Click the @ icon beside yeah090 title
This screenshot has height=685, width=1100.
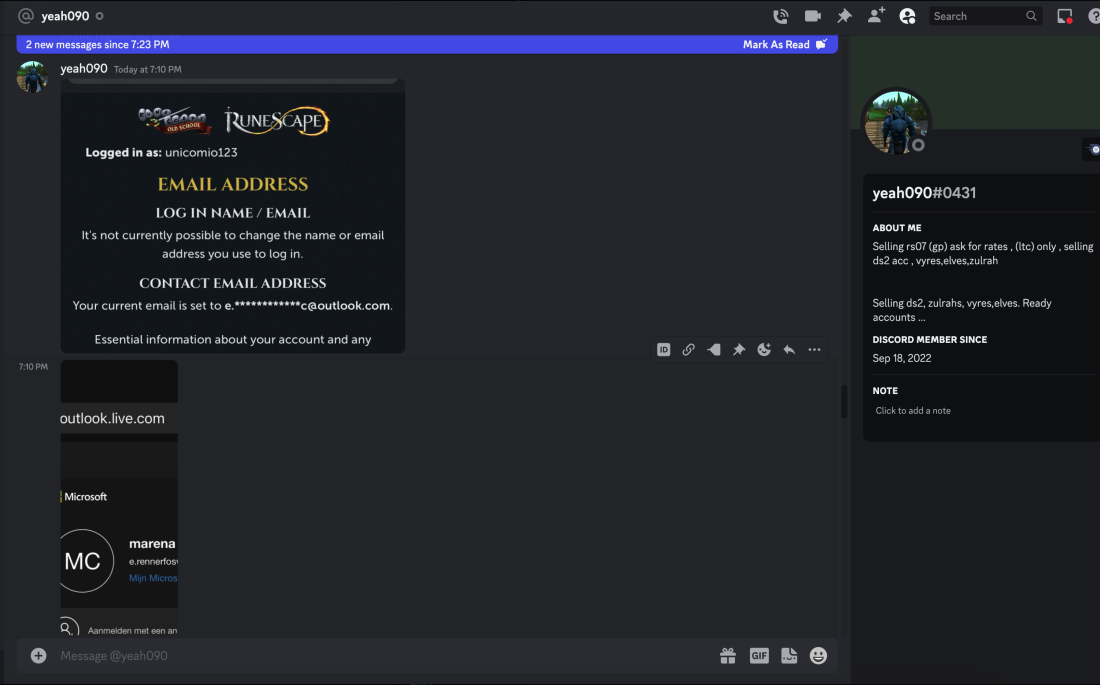coord(26,16)
